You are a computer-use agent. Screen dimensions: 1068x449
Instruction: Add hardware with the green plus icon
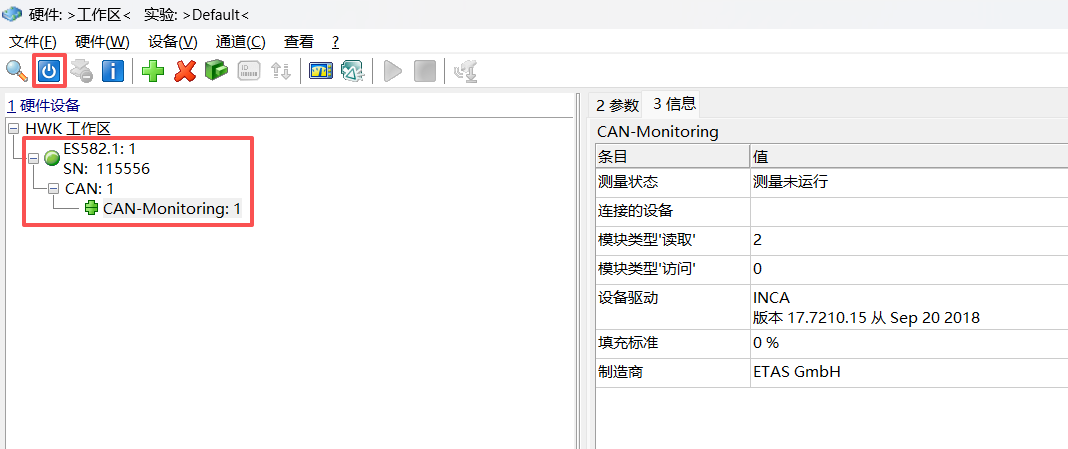(x=153, y=71)
